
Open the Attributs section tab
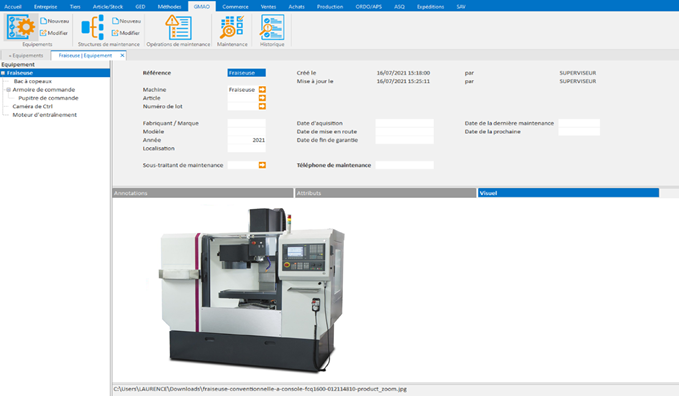click(385, 193)
